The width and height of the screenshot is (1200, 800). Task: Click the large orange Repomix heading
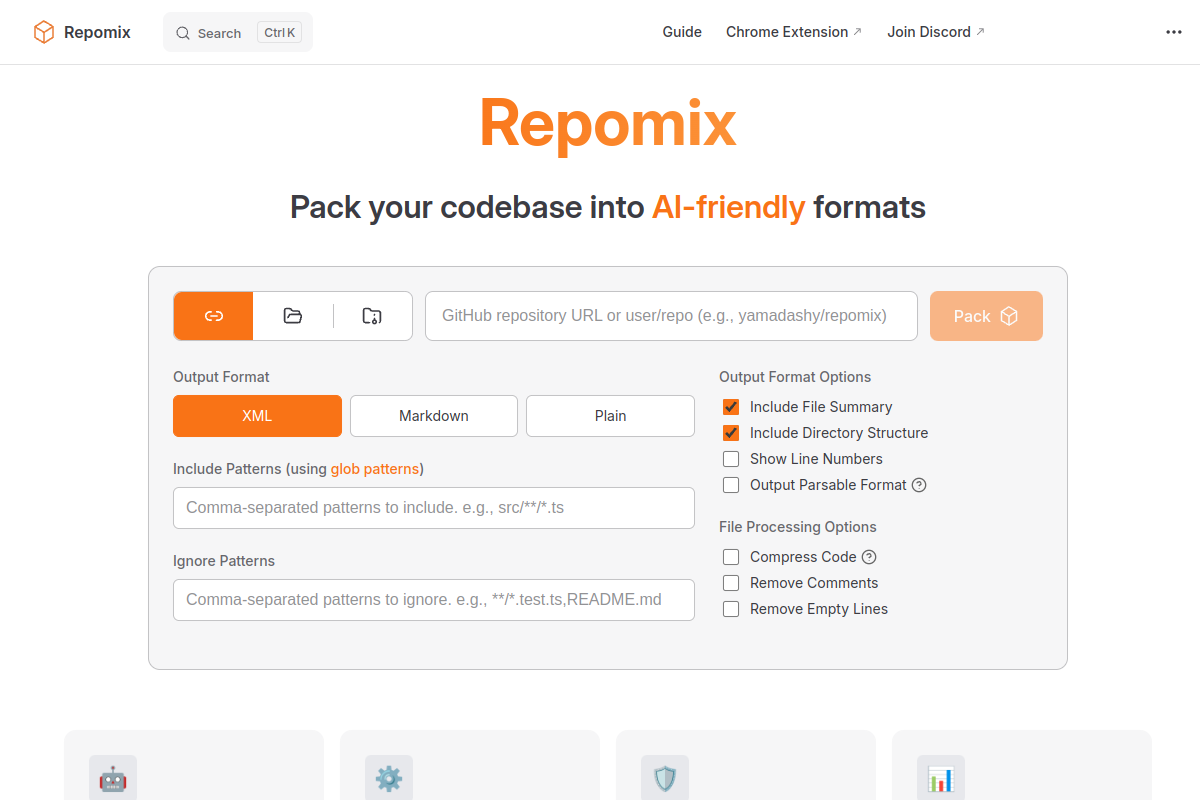click(x=608, y=124)
